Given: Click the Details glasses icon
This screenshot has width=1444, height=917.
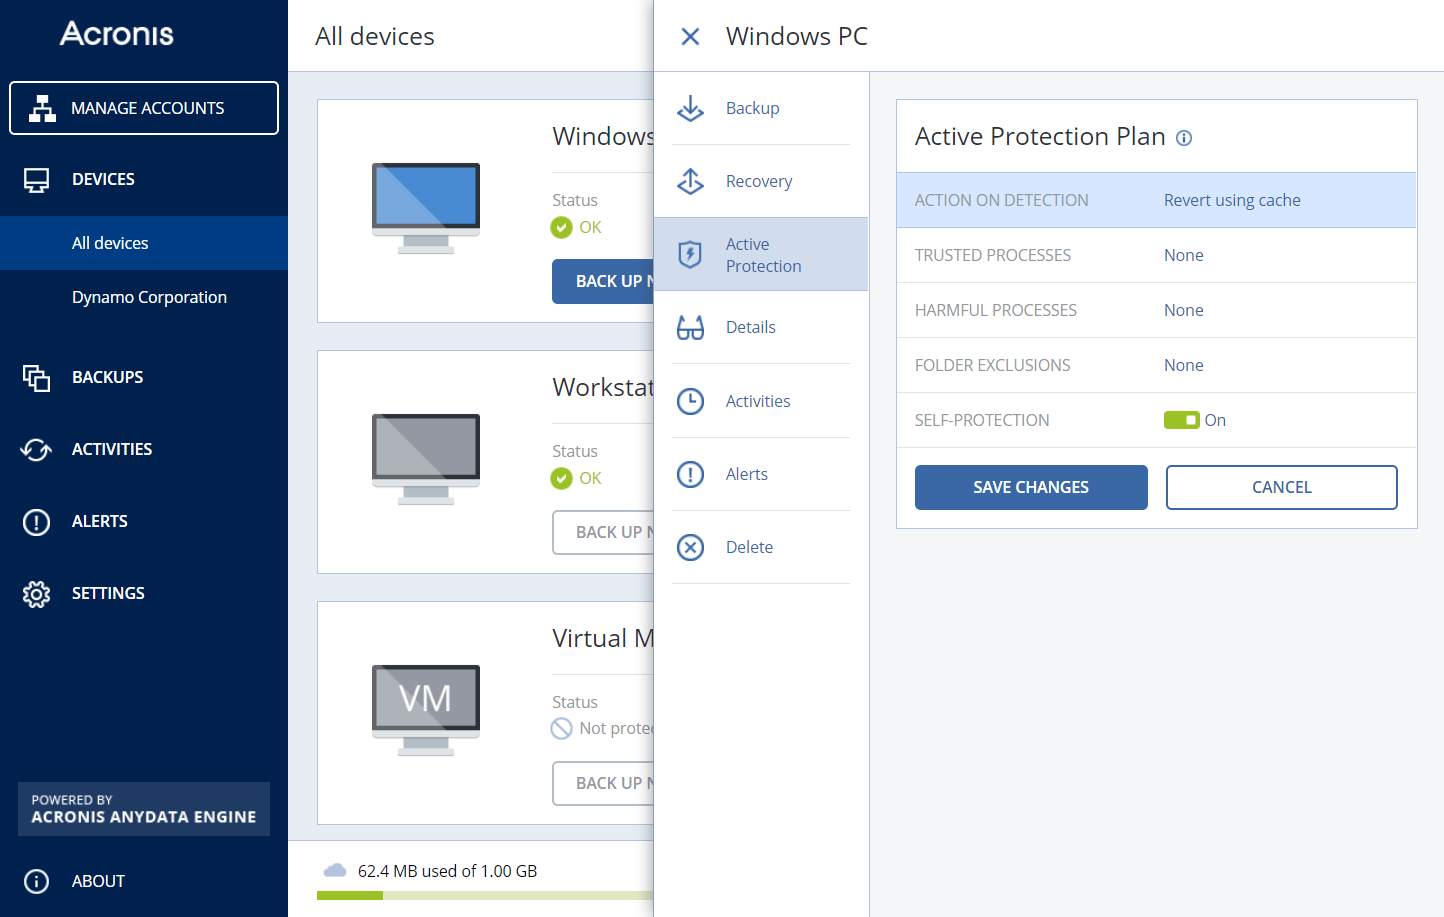Looking at the screenshot, I should [690, 328].
